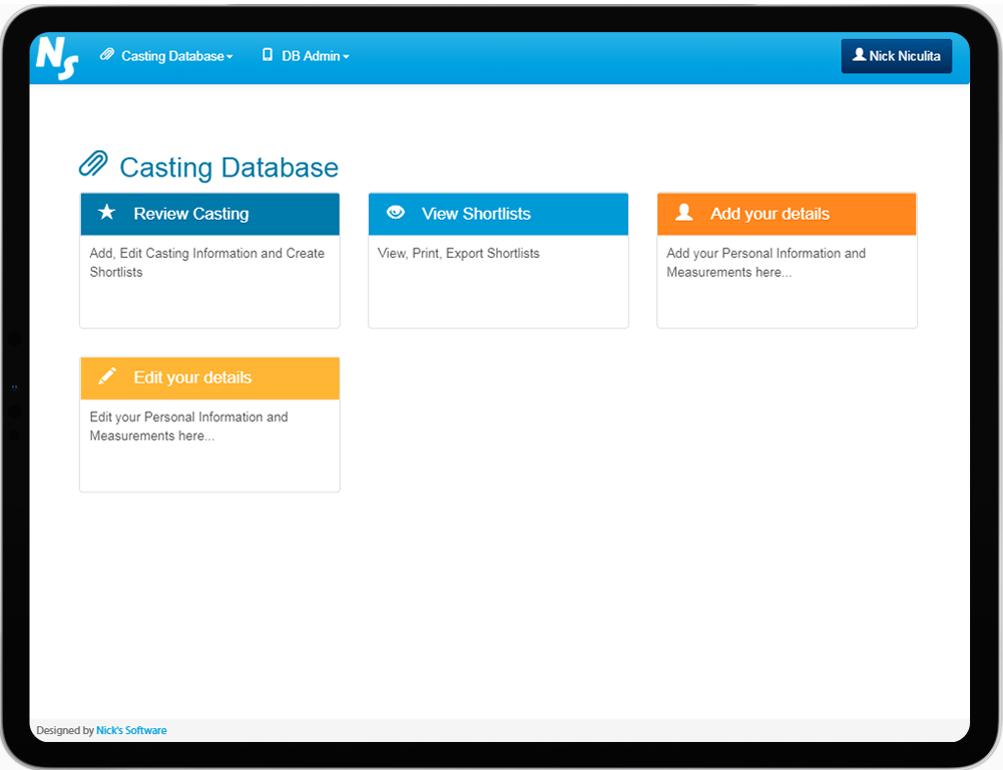Click the user silhouette icon beside Nick Niculita
Image resolution: width=1003 pixels, height=770 pixels.
click(858, 56)
